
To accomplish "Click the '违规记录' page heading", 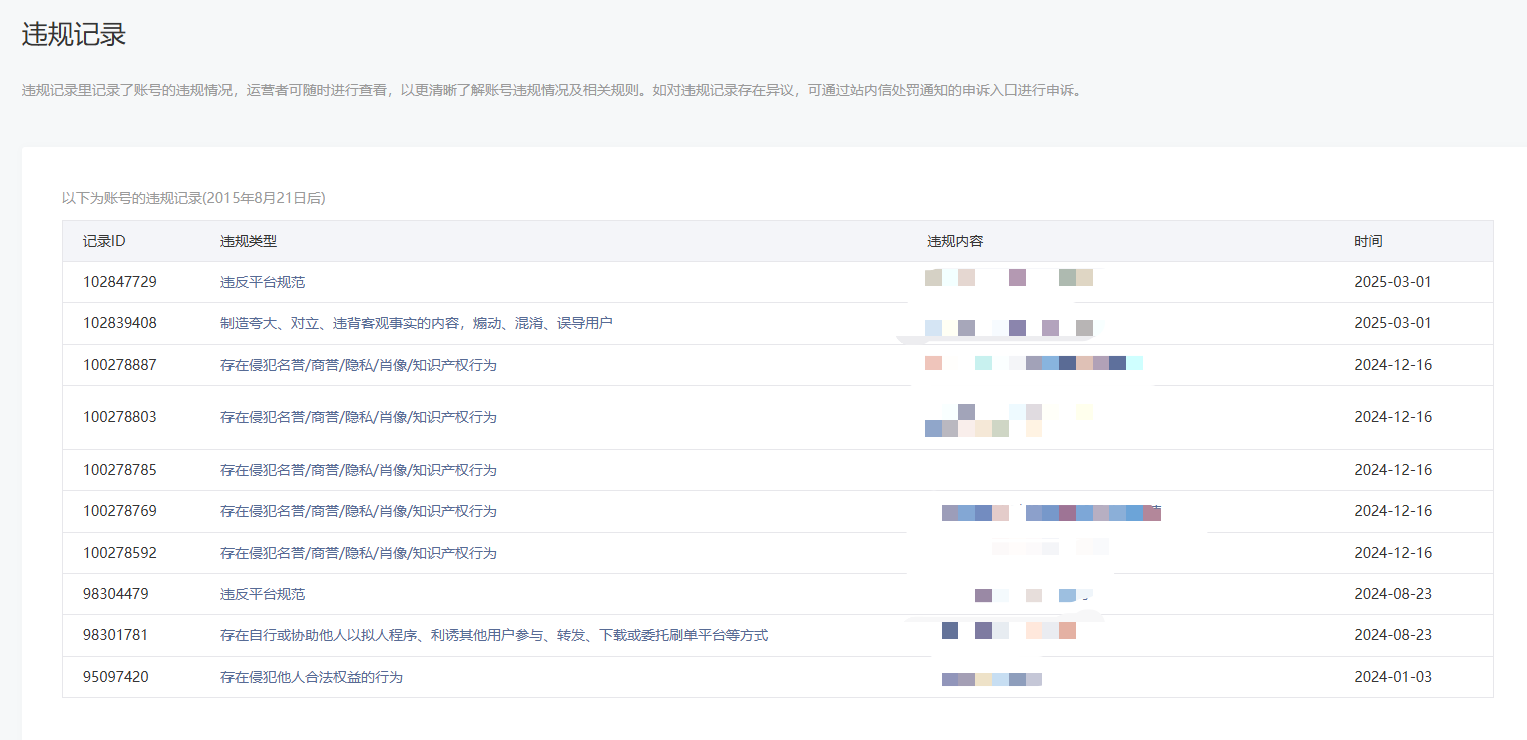I will point(74,34).
